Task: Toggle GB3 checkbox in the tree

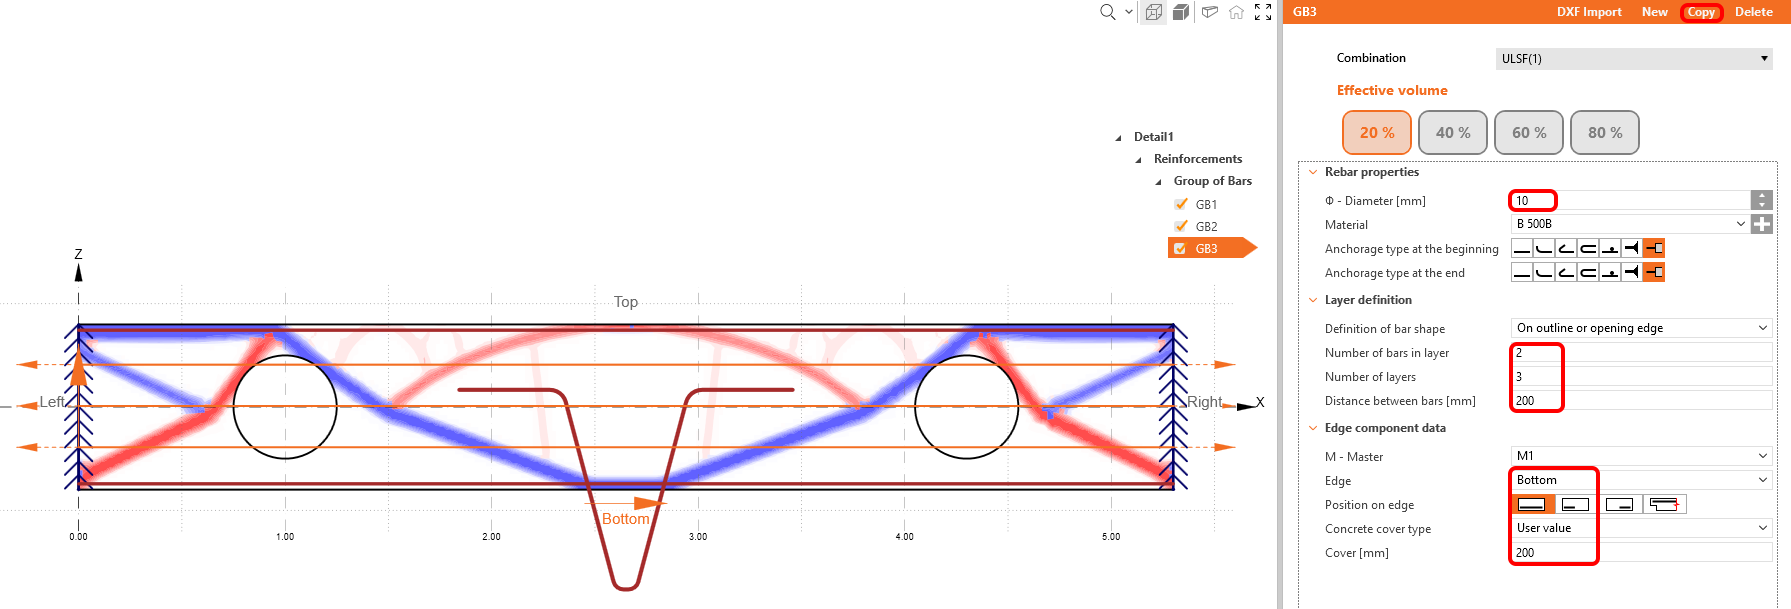Action: [1180, 248]
